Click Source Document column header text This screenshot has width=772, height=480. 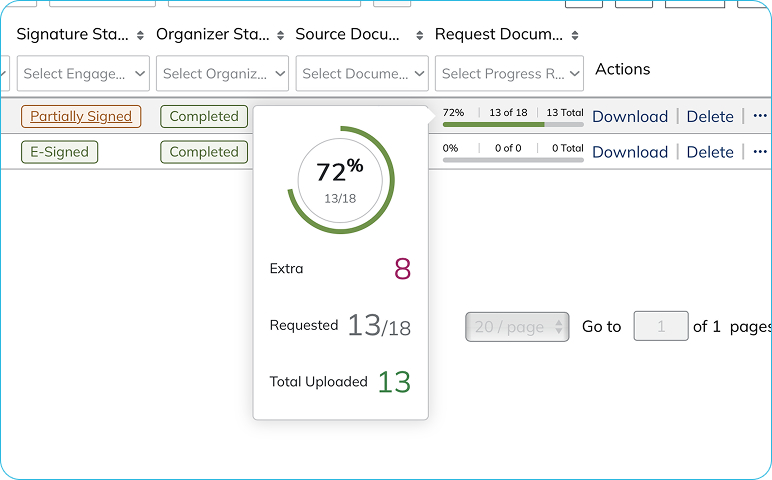pyautogui.click(x=347, y=34)
